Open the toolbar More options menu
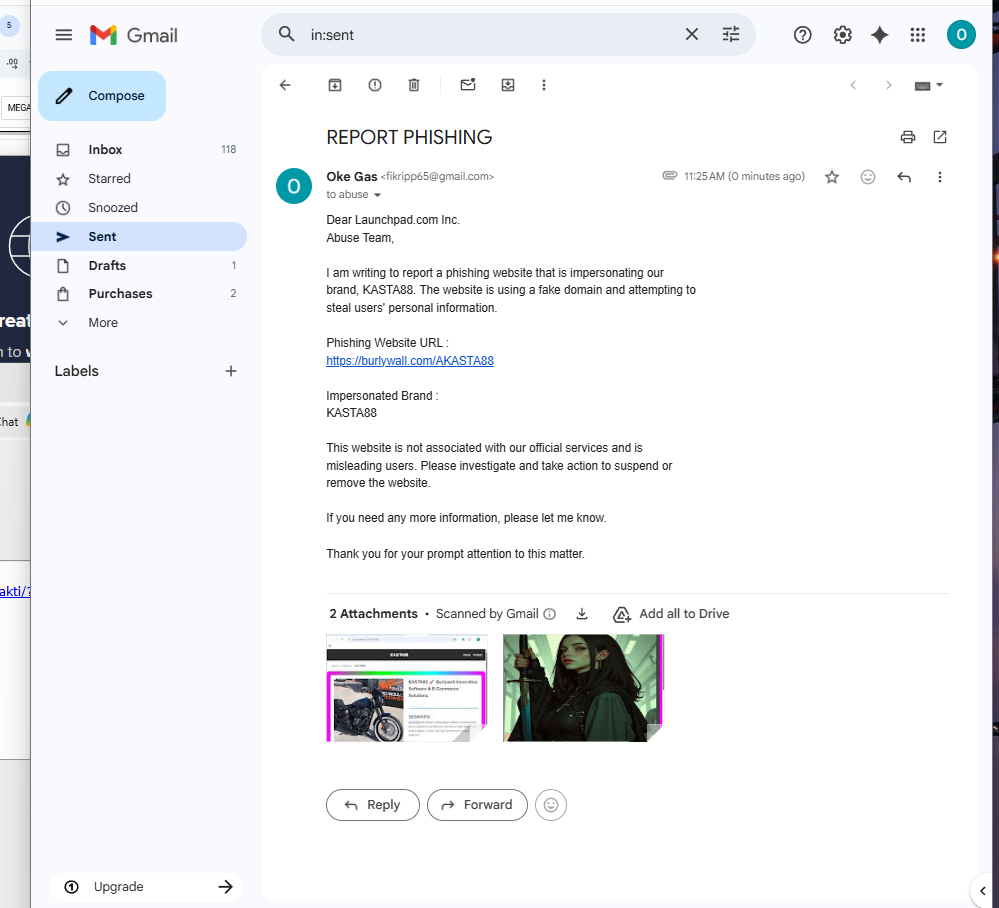This screenshot has width=999, height=908. tap(544, 85)
